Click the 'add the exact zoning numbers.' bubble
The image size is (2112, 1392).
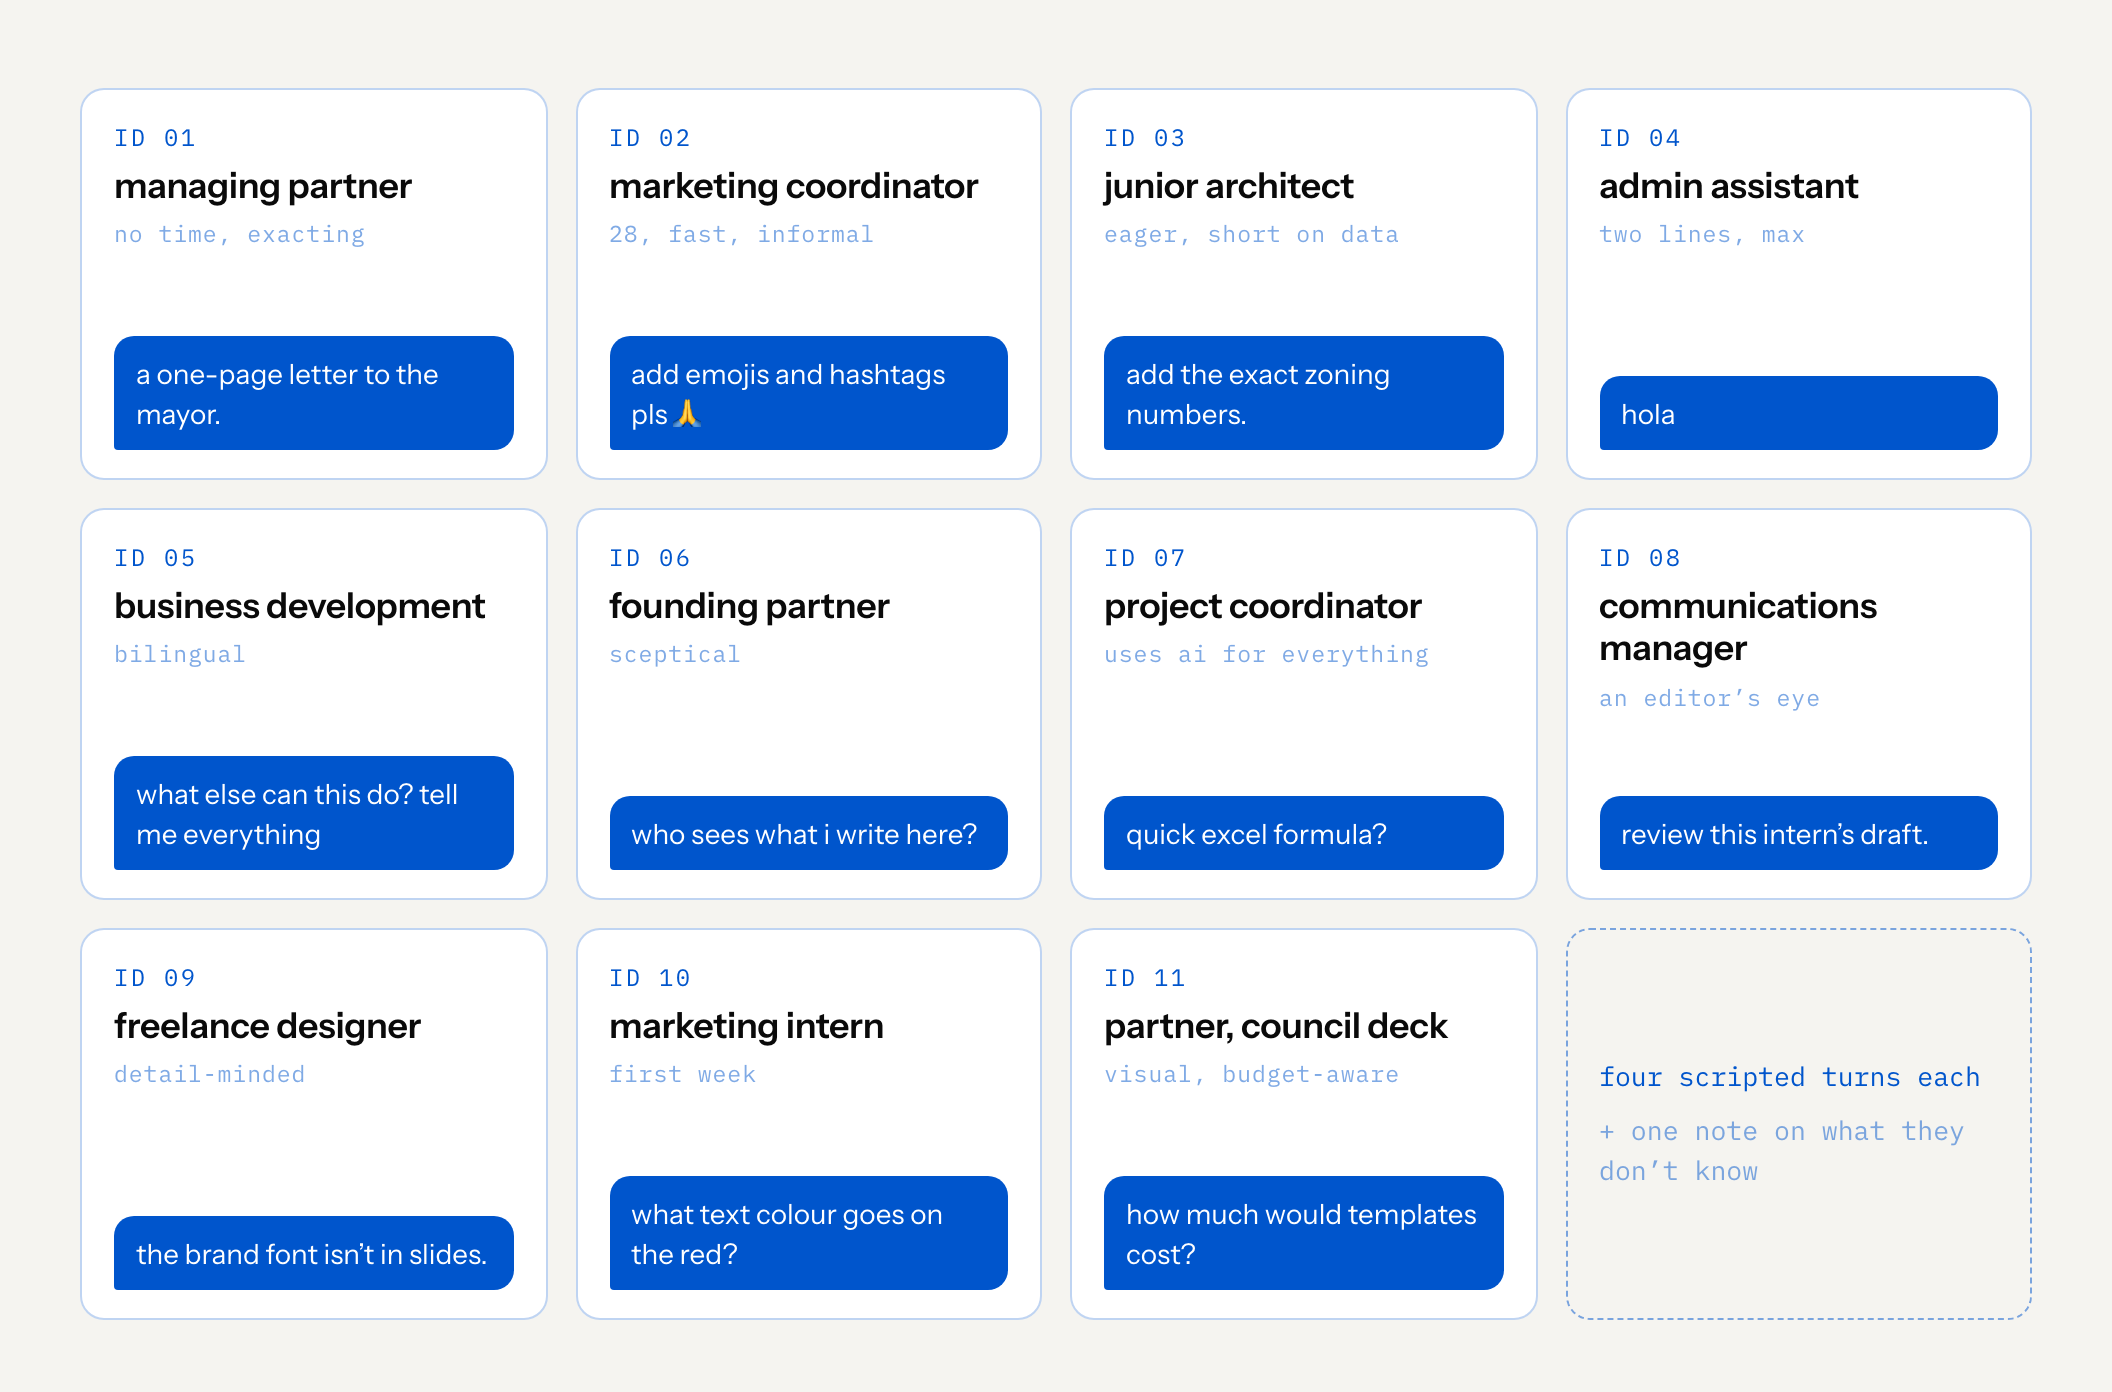pos(1303,393)
